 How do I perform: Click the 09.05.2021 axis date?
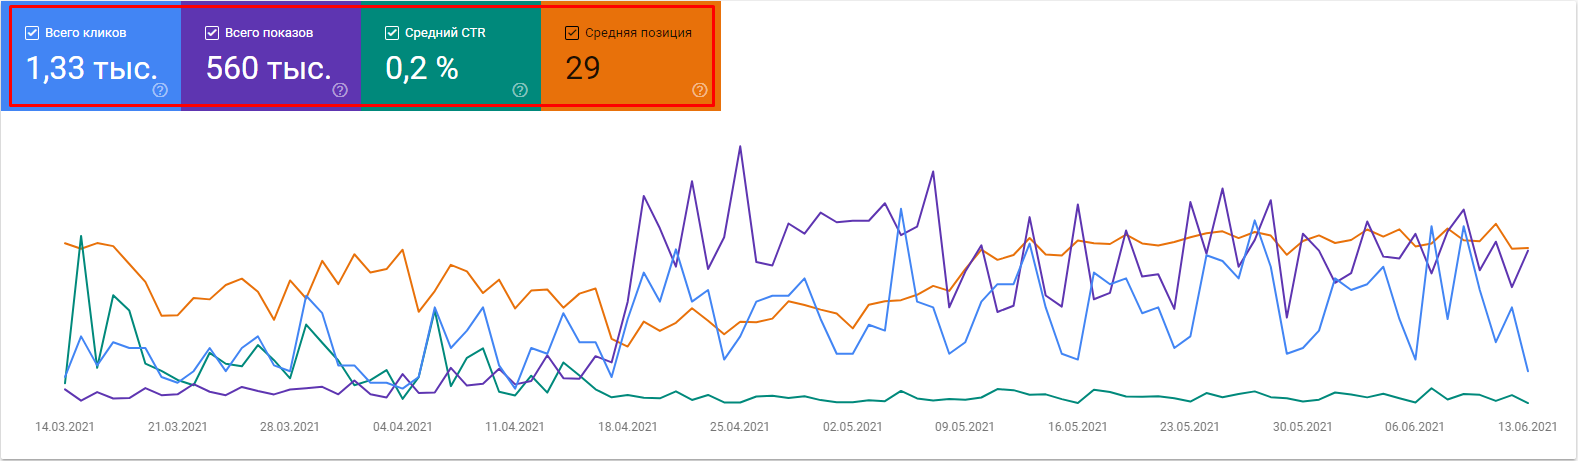965,427
